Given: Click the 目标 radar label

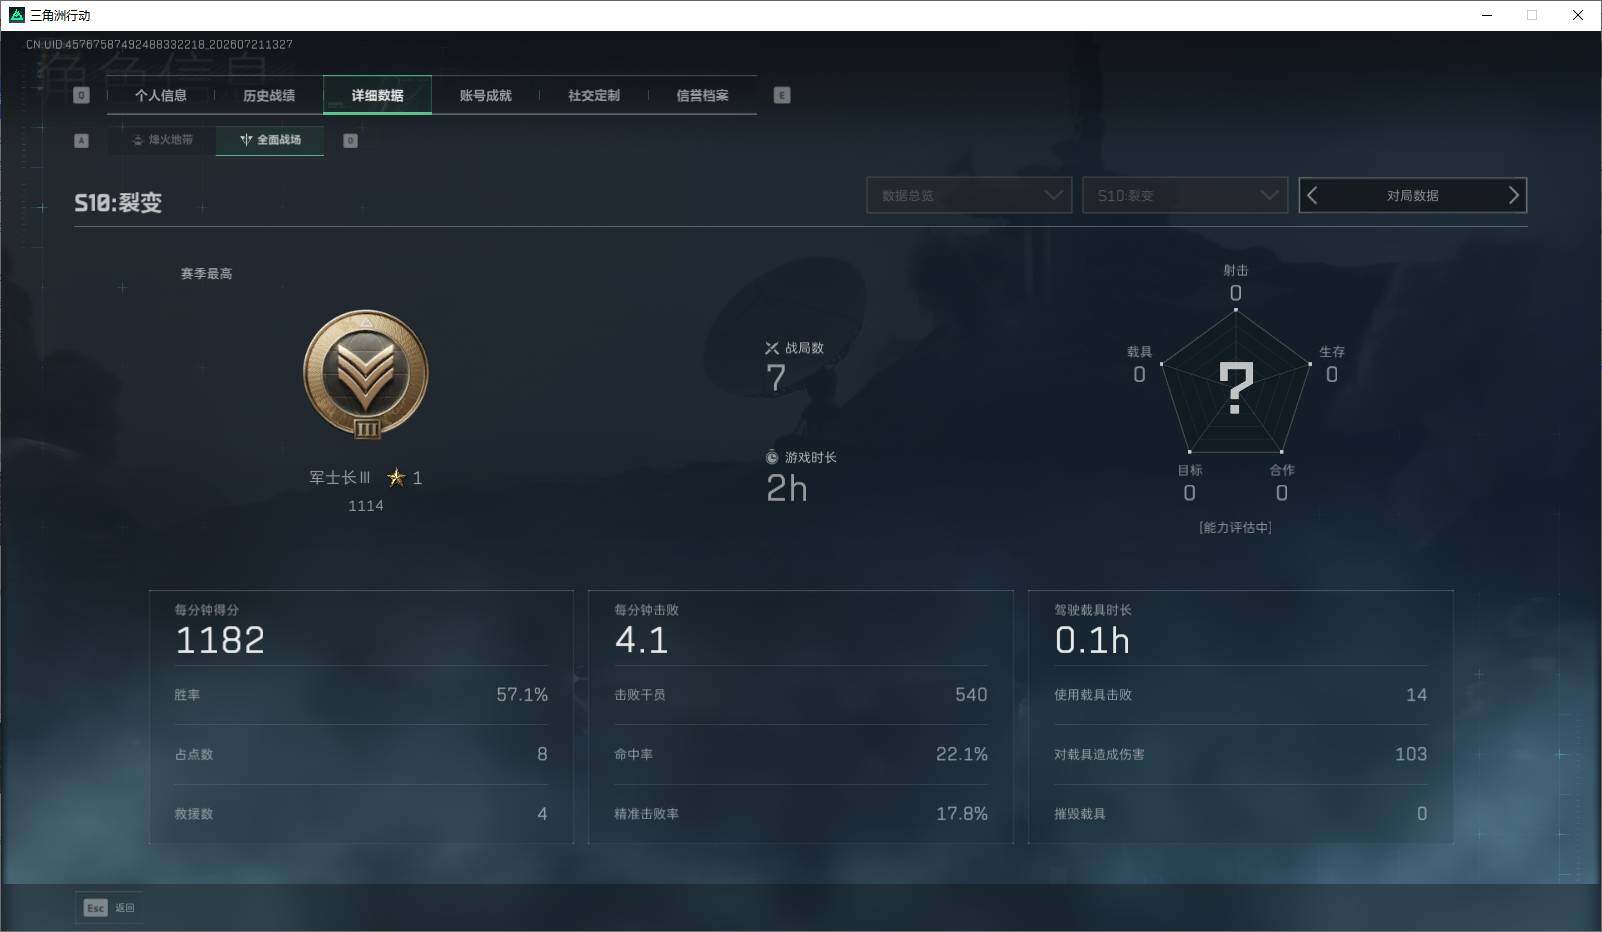Looking at the screenshot, I should coord(1190,470).
